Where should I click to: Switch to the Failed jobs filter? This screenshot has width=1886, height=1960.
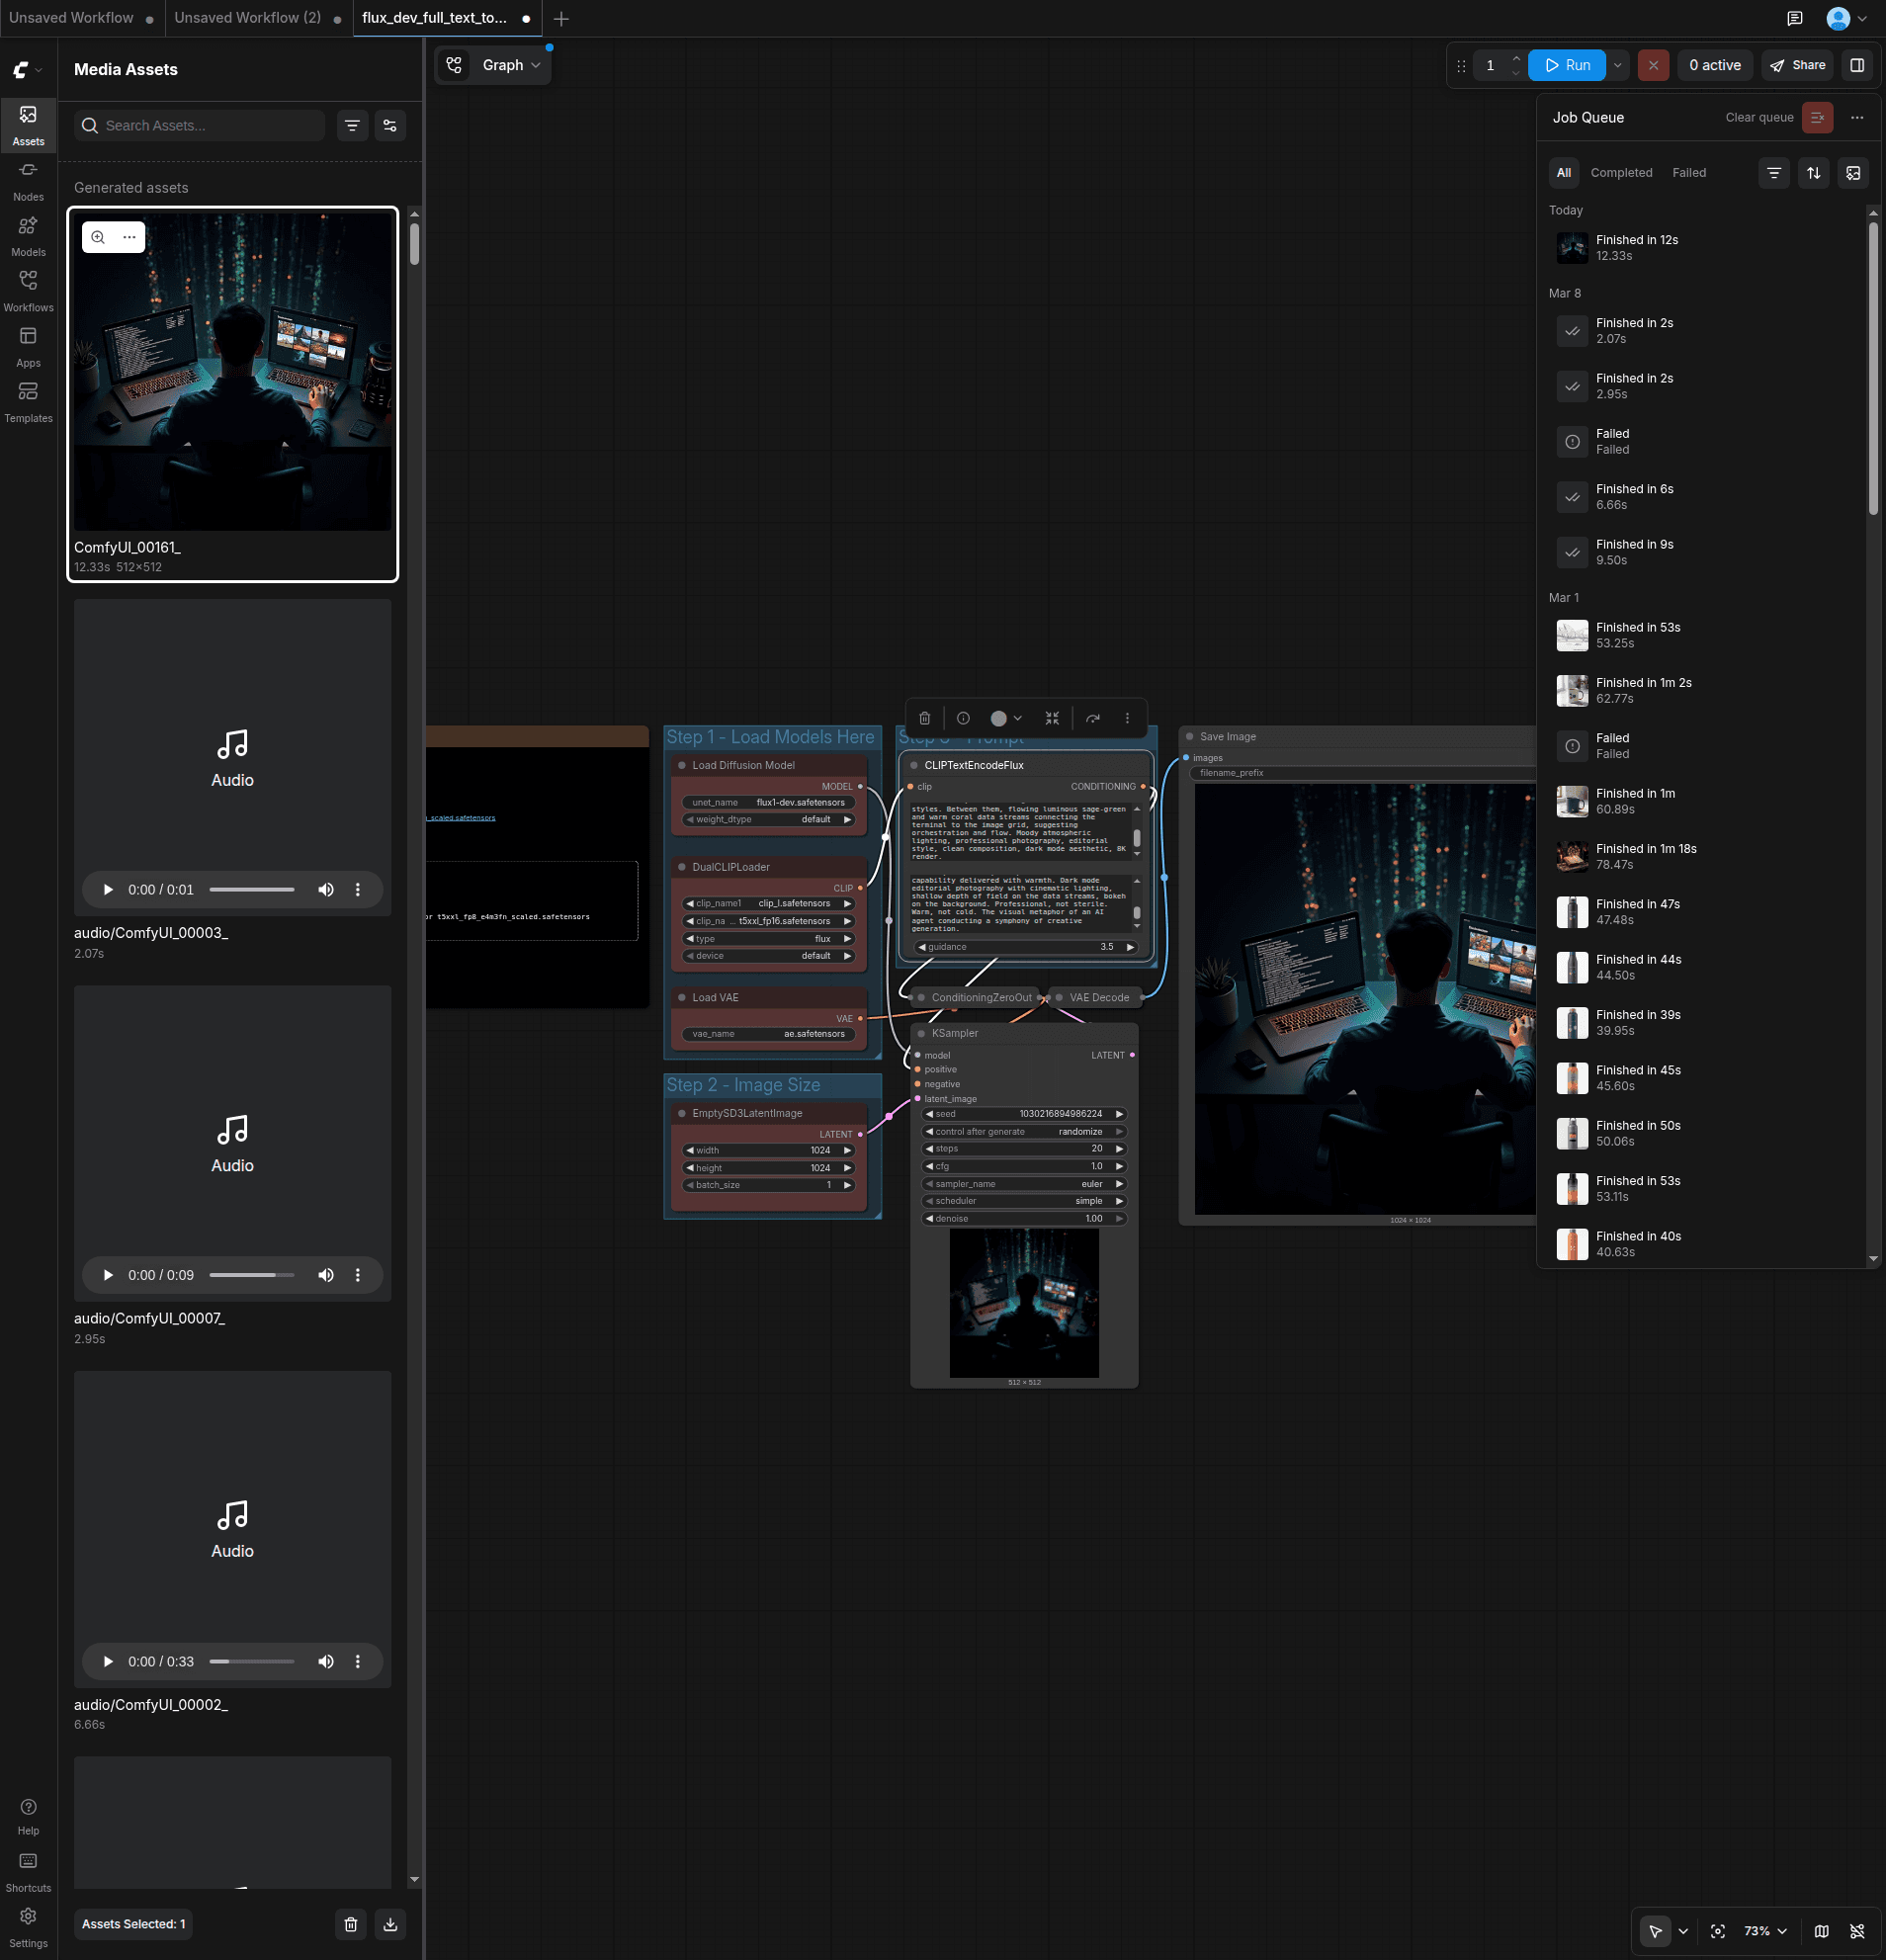(x=1688, y=172)
